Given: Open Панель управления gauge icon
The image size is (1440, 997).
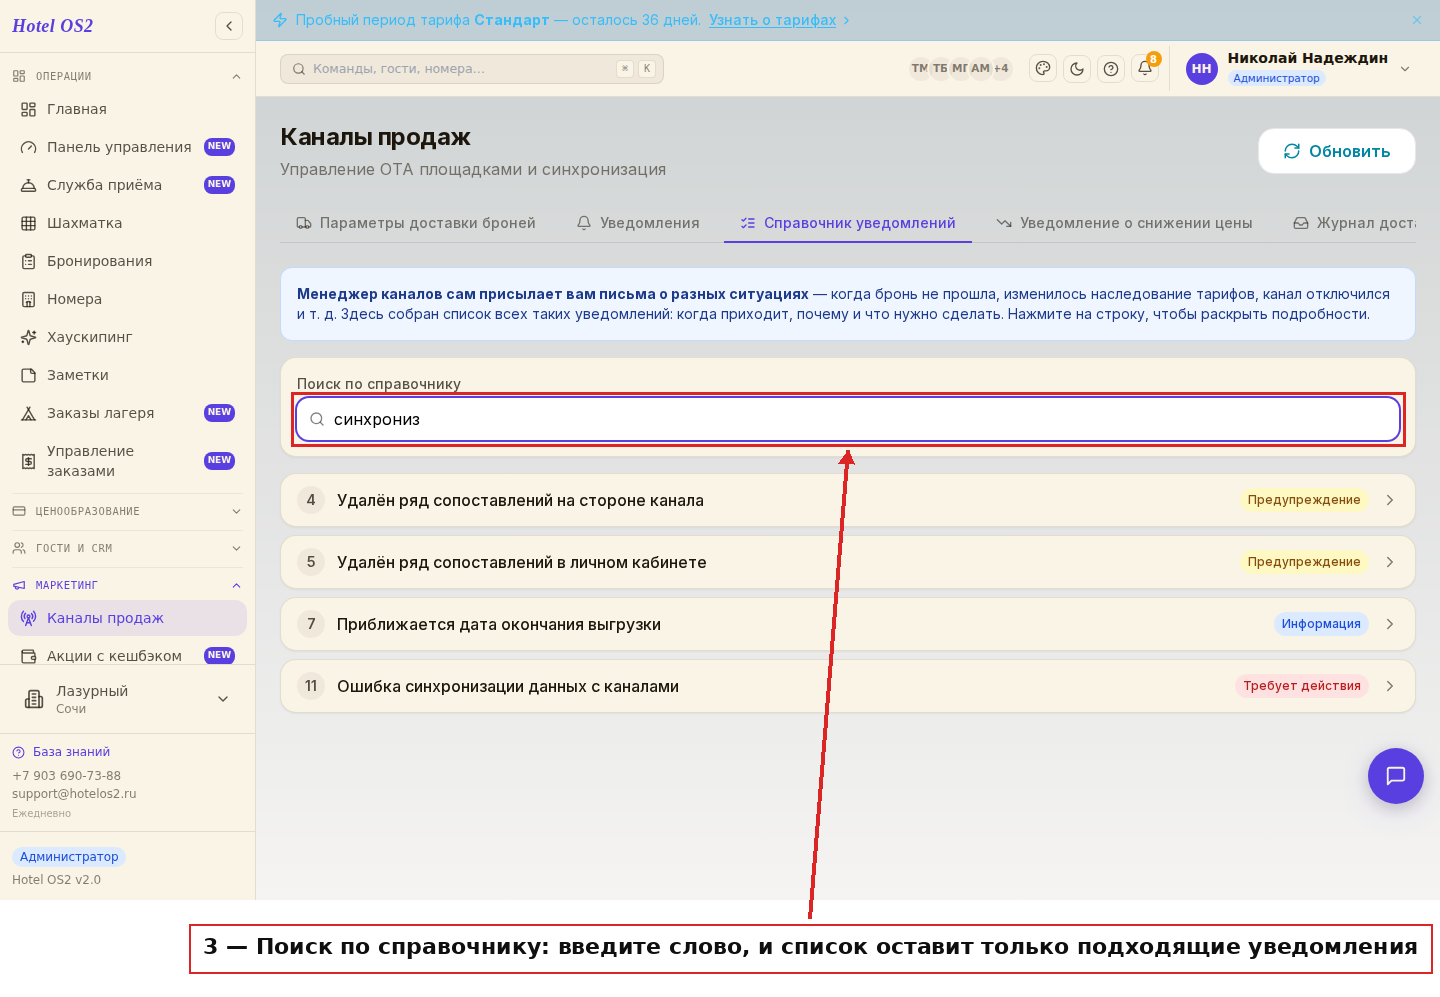Looking at the screenshot, I should (x=29, y=147).
